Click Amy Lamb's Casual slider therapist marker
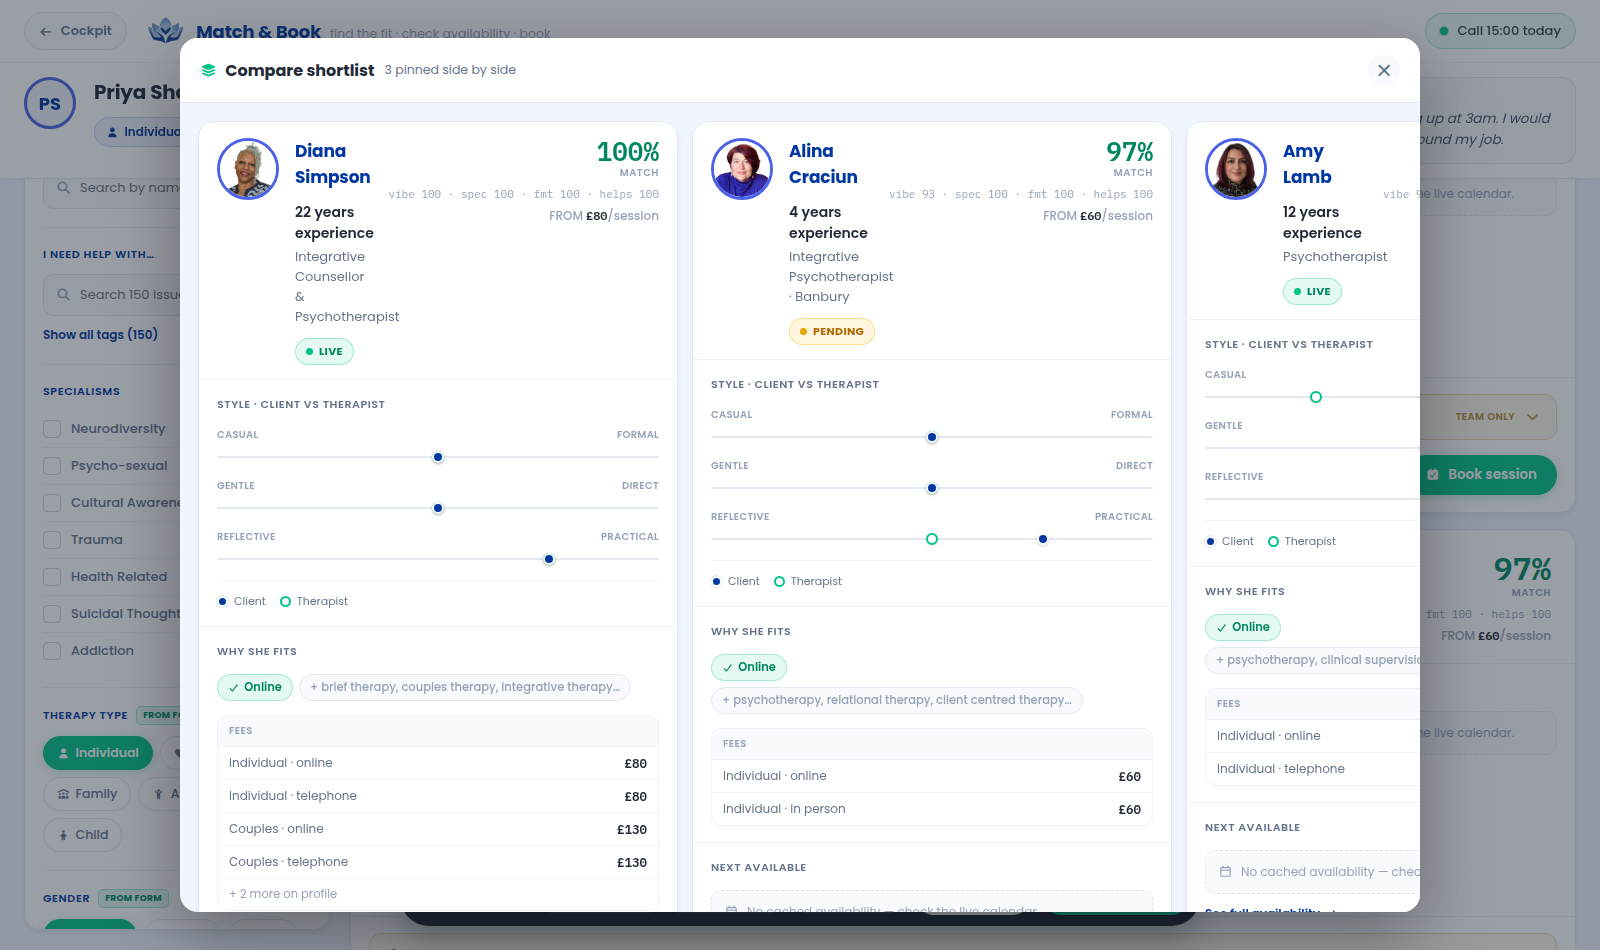The width and height of the screenshot is (1600, 950). (1316, 397)
